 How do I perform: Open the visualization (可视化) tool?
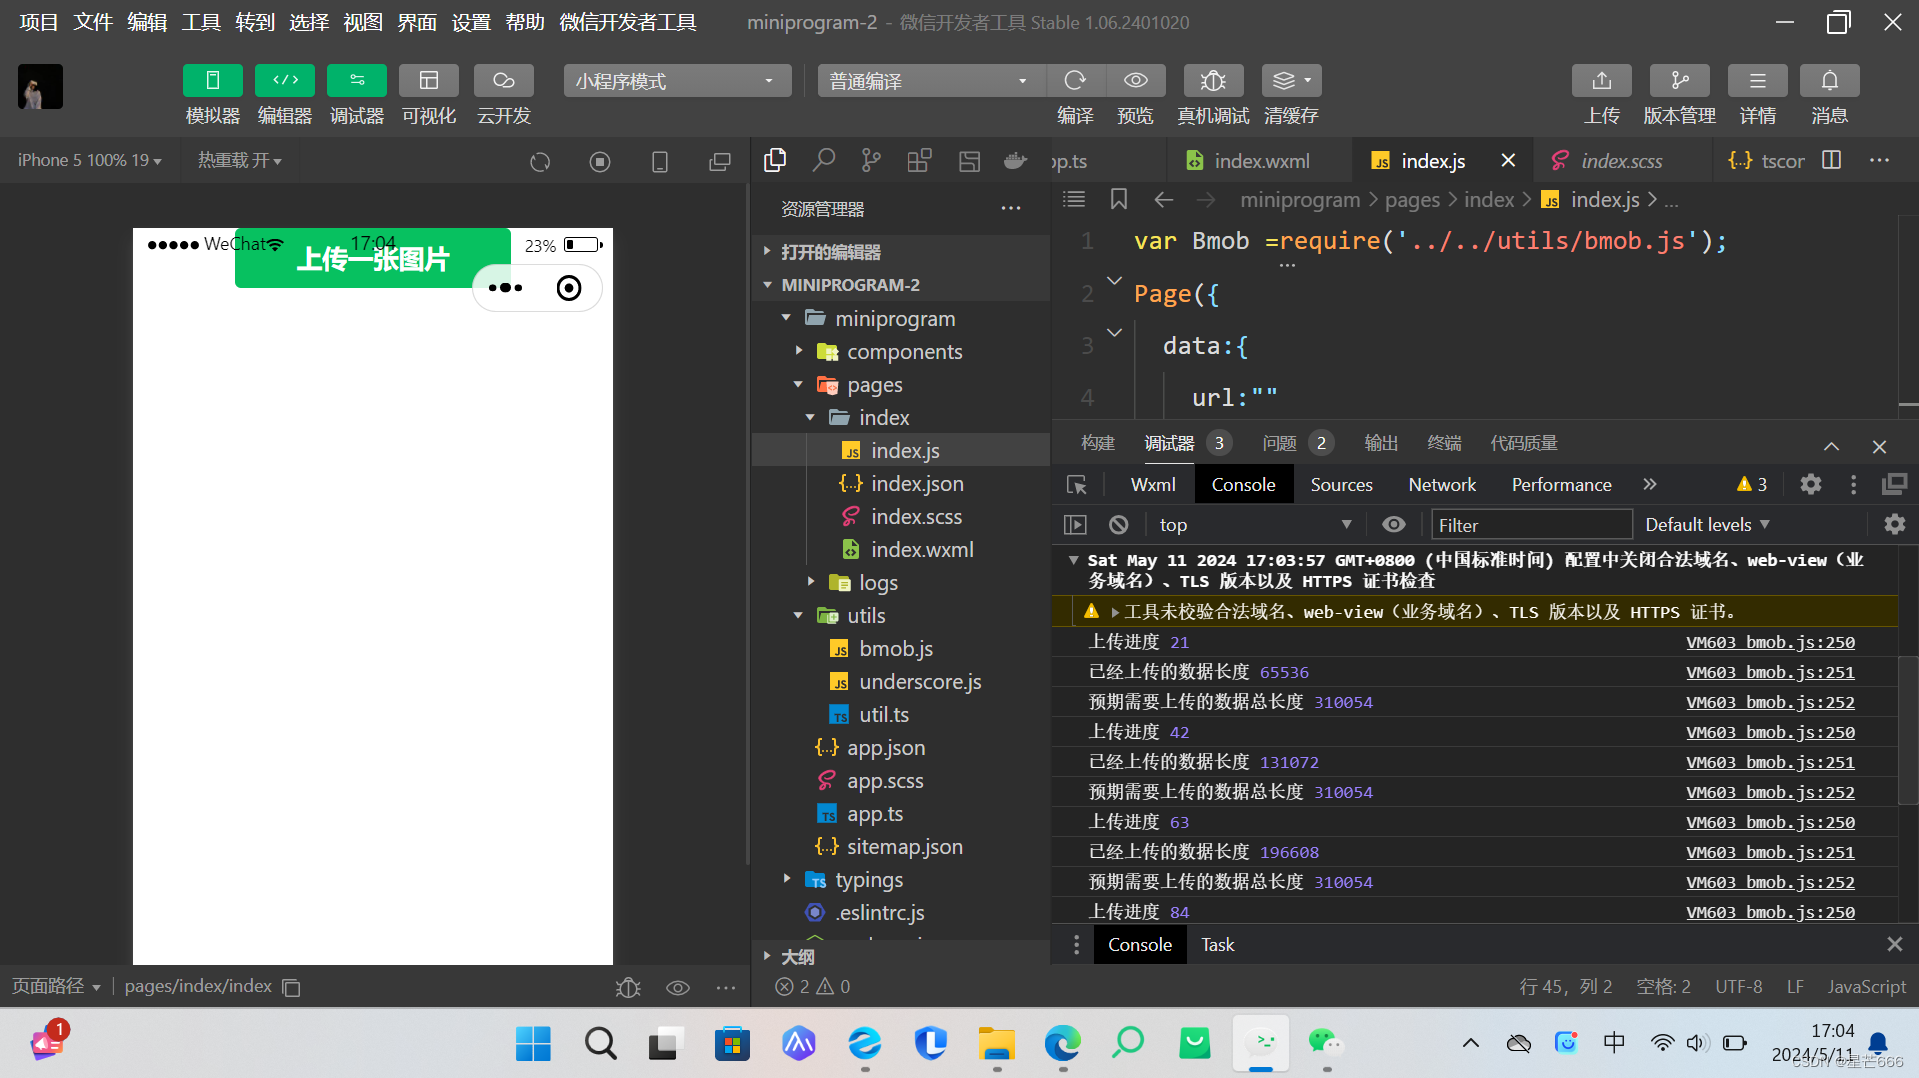click(x=429, y=81)
